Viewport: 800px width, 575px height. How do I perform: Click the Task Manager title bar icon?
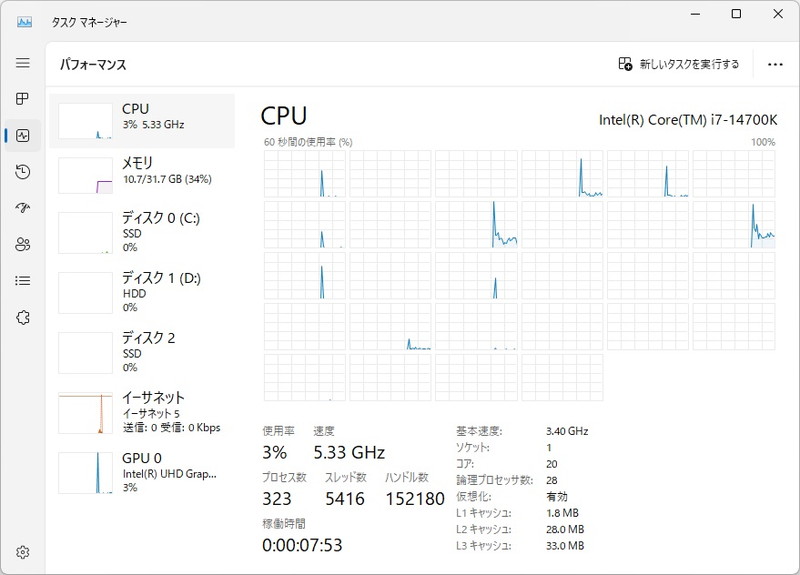(24, 21)
